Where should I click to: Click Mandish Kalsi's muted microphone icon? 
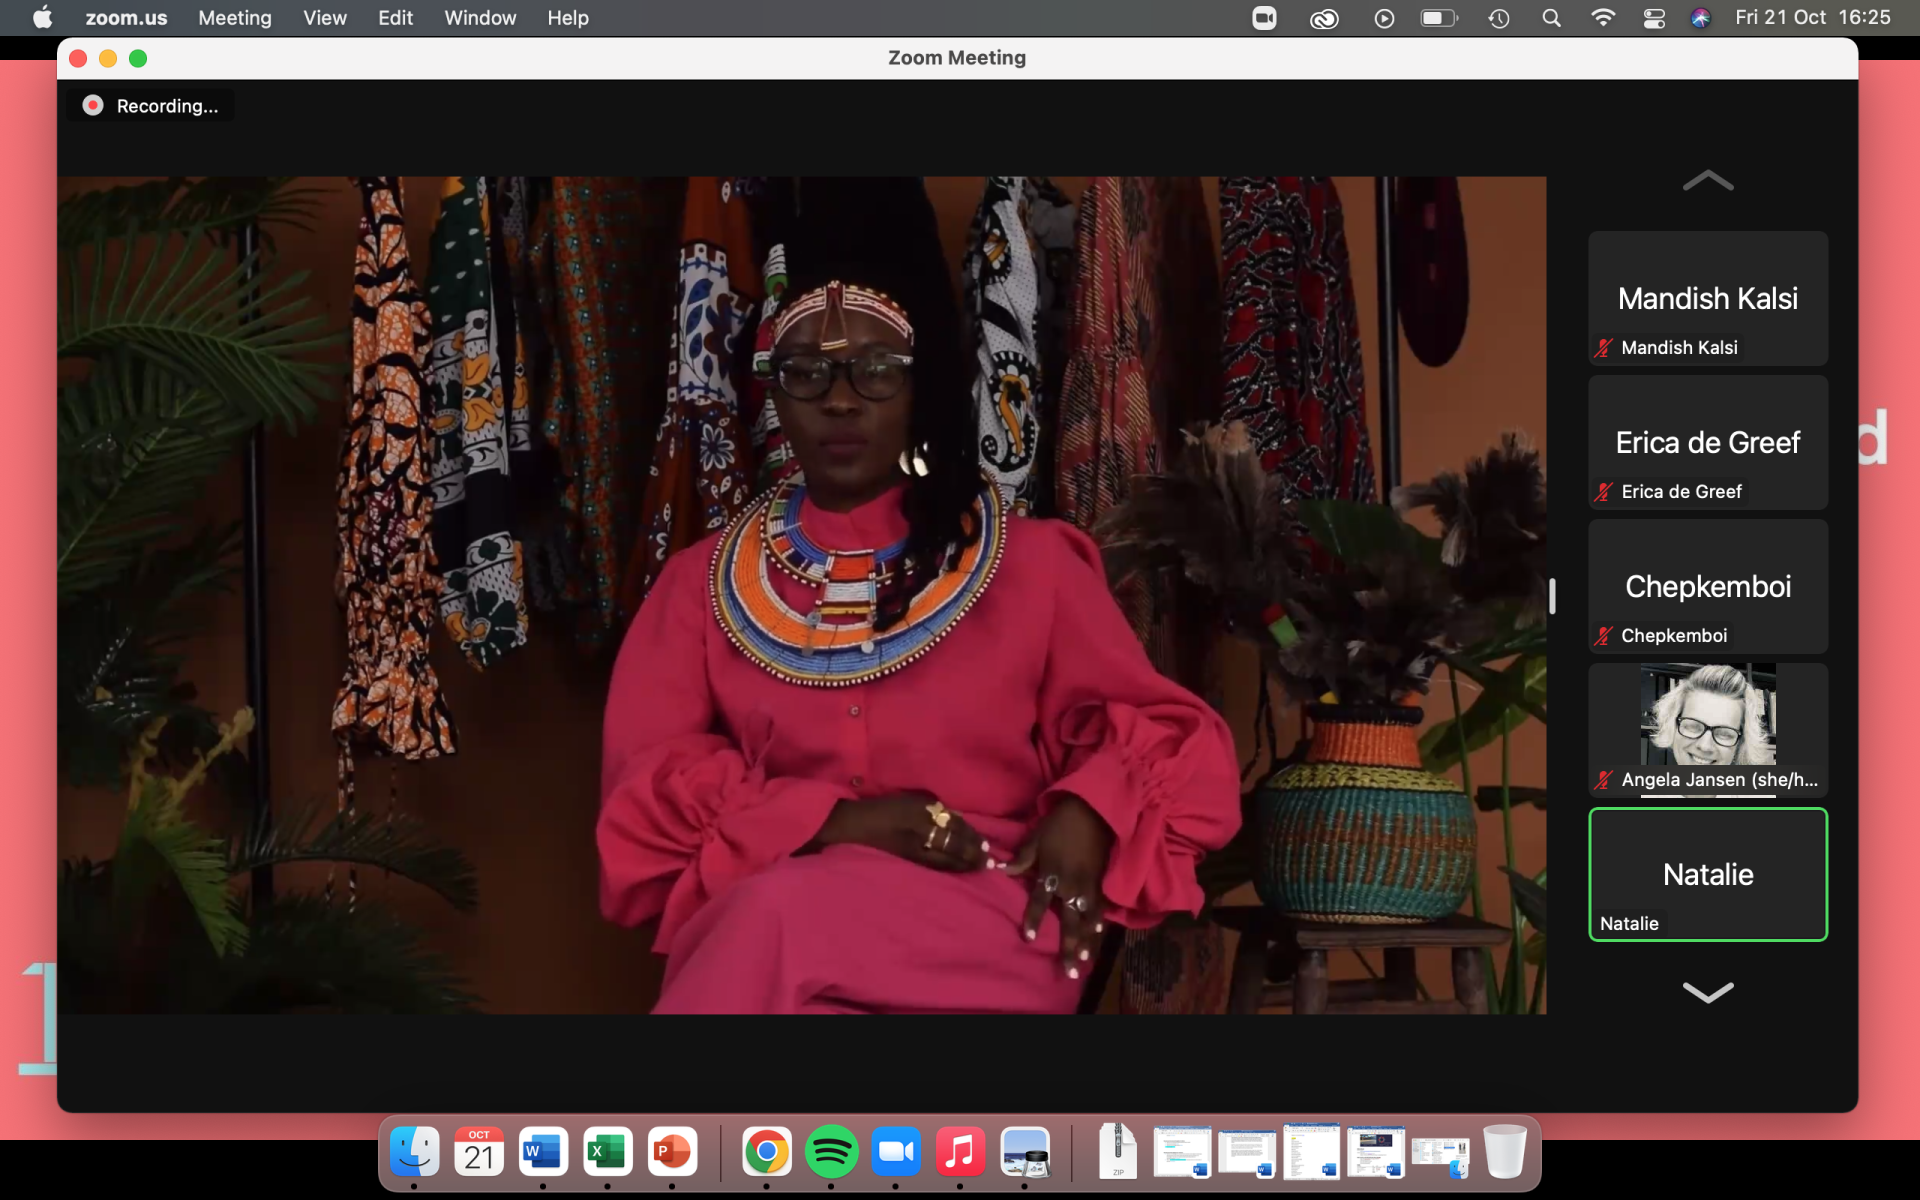tap(1604, 348)
